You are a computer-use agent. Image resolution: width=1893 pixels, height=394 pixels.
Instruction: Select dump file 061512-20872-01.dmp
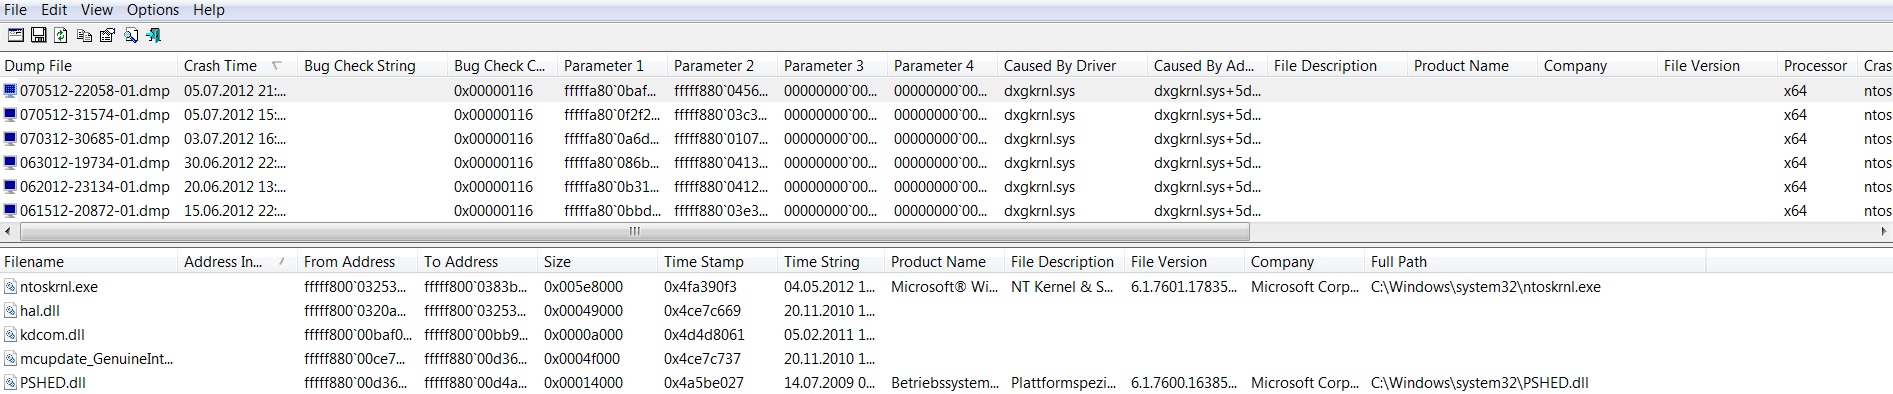tap(94, 211)
